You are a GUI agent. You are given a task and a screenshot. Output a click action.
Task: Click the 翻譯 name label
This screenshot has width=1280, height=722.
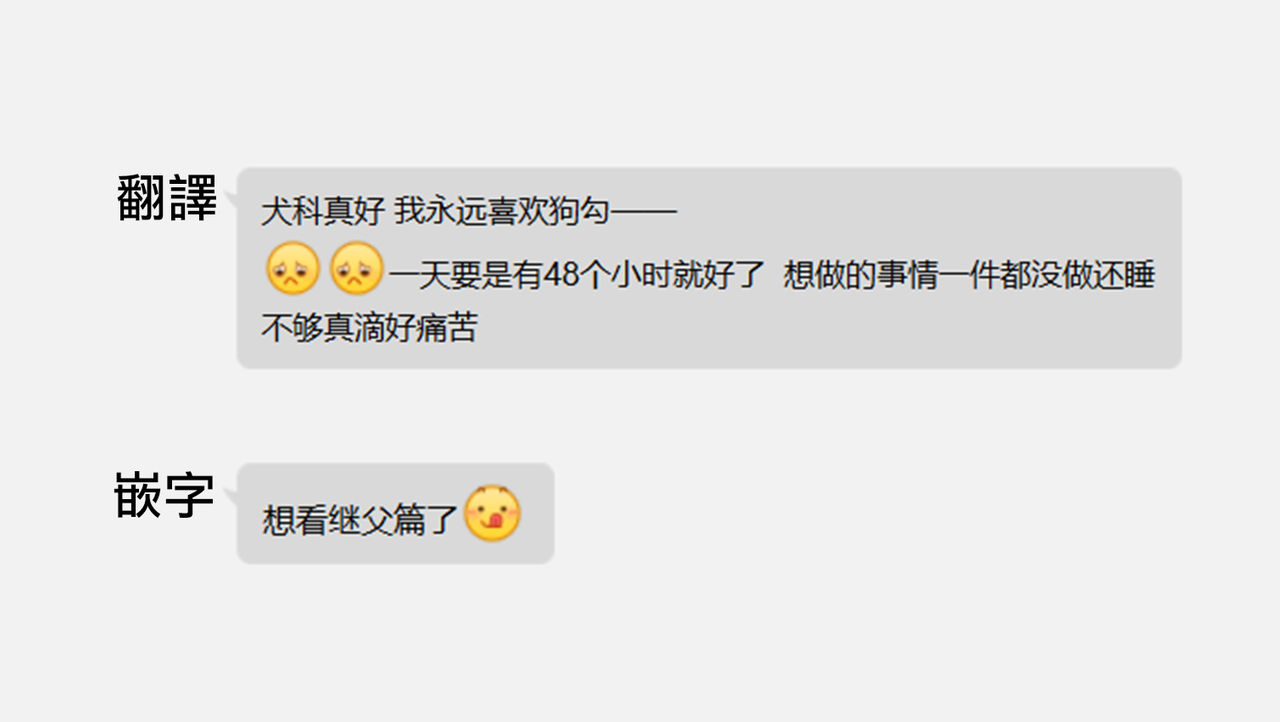[167, 198]
